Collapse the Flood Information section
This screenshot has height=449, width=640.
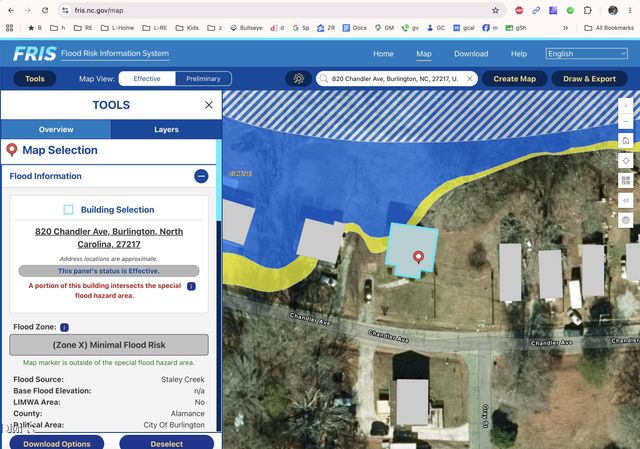click(201, 176)
